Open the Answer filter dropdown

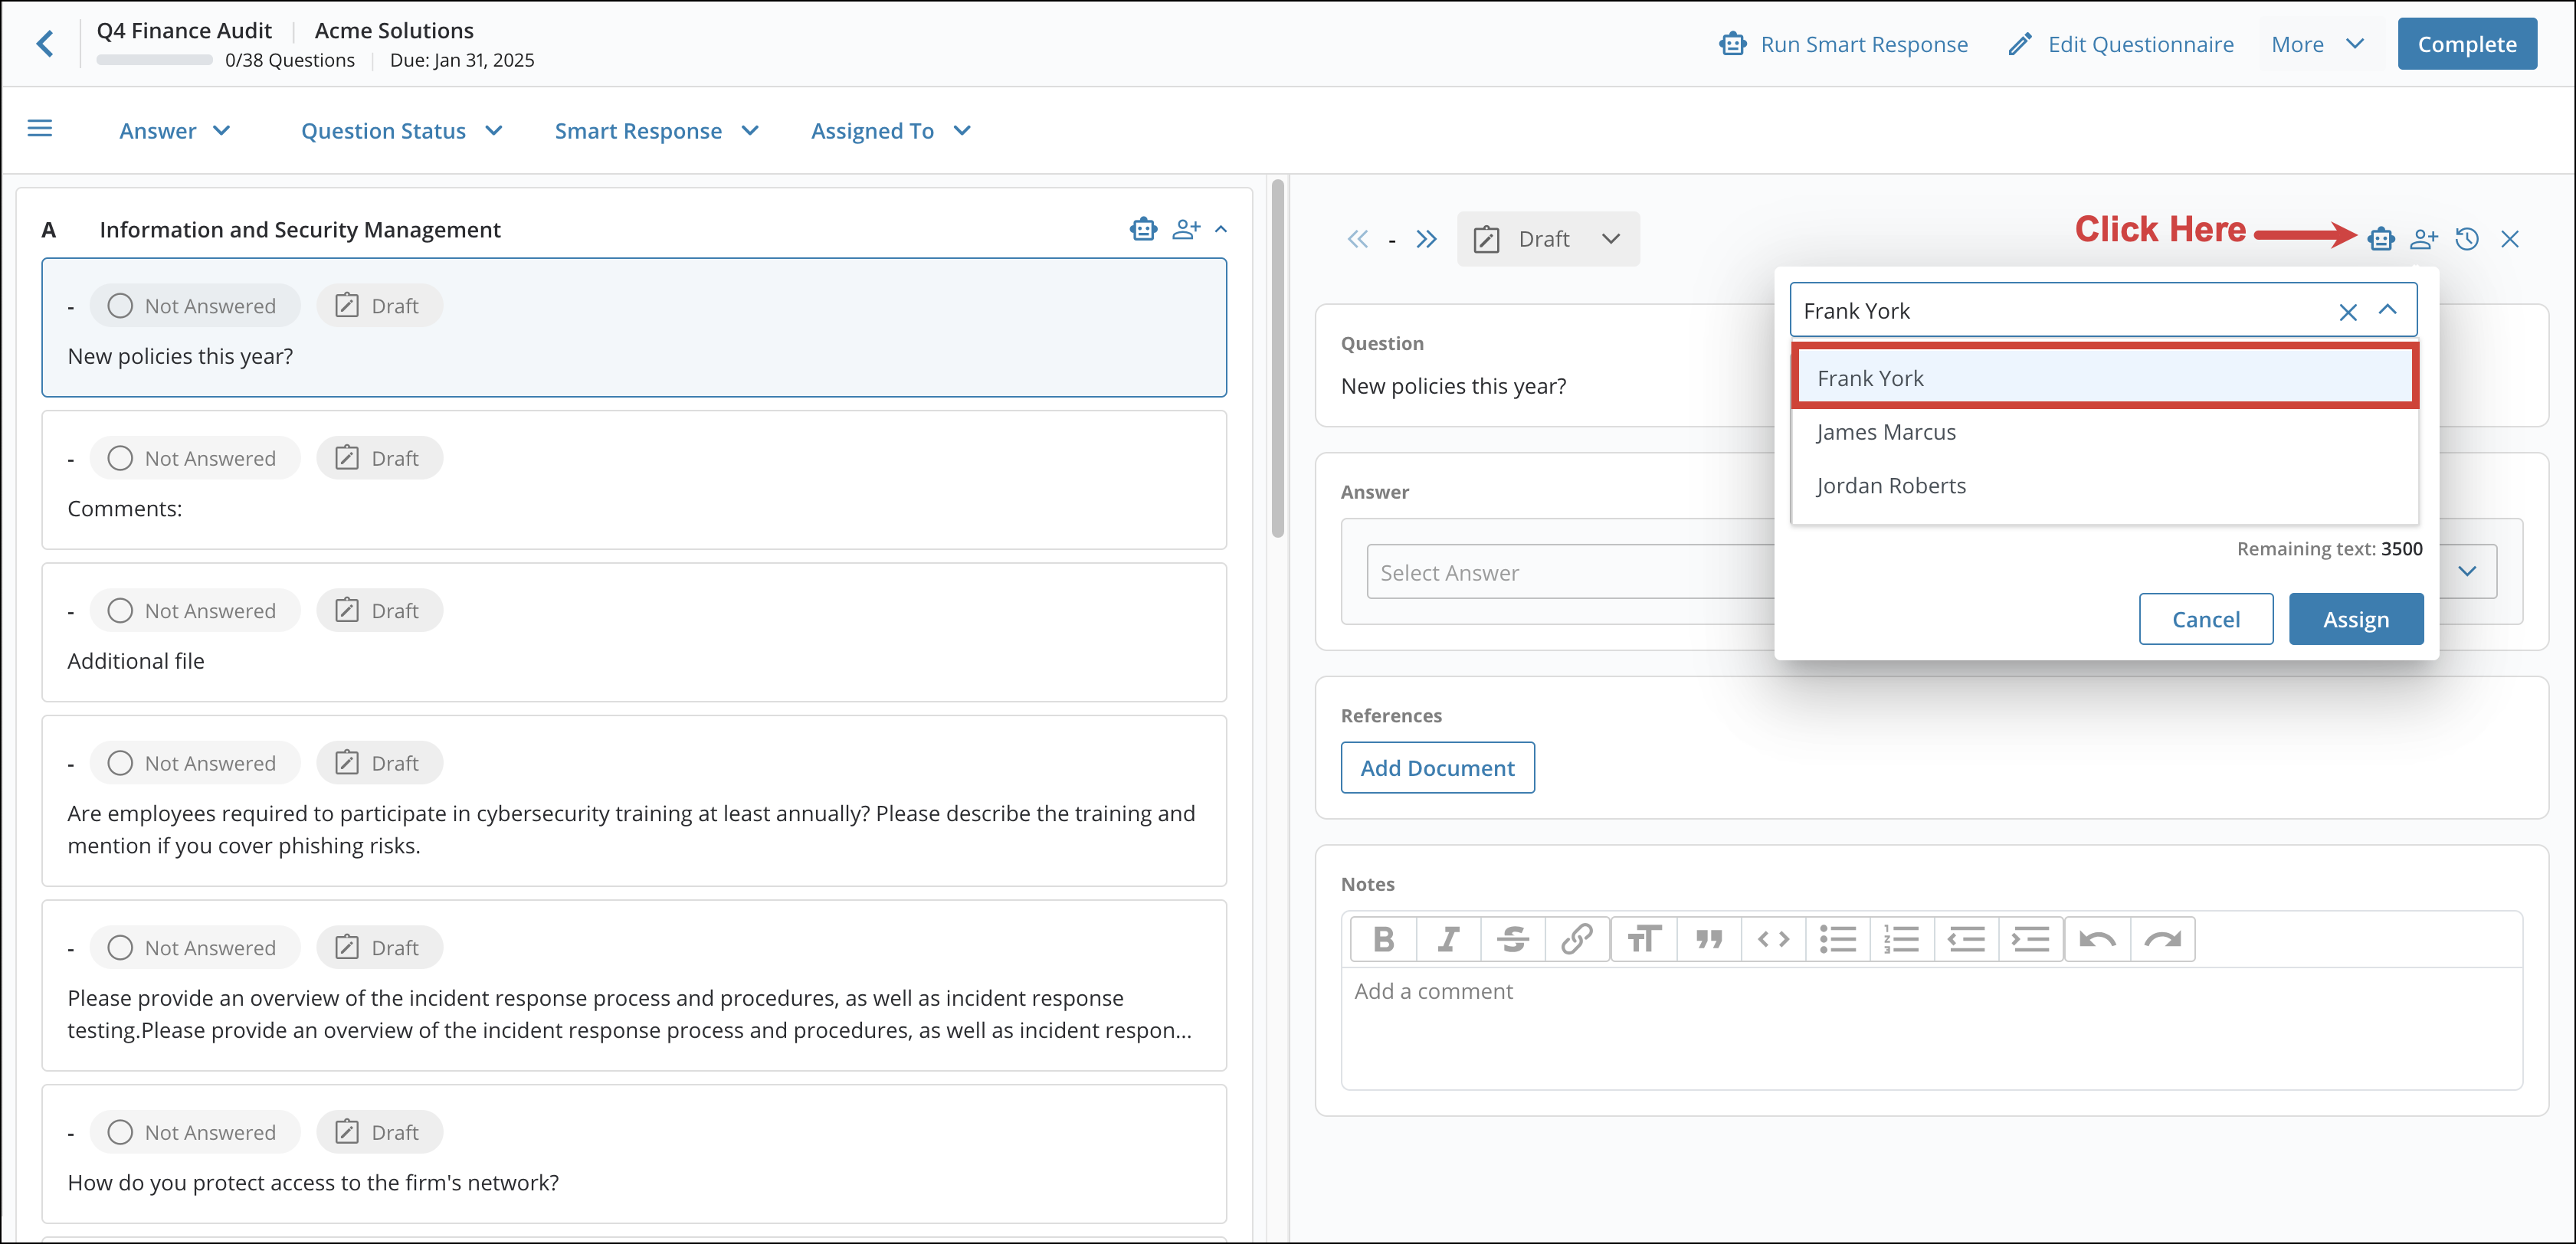click(175, 131)
